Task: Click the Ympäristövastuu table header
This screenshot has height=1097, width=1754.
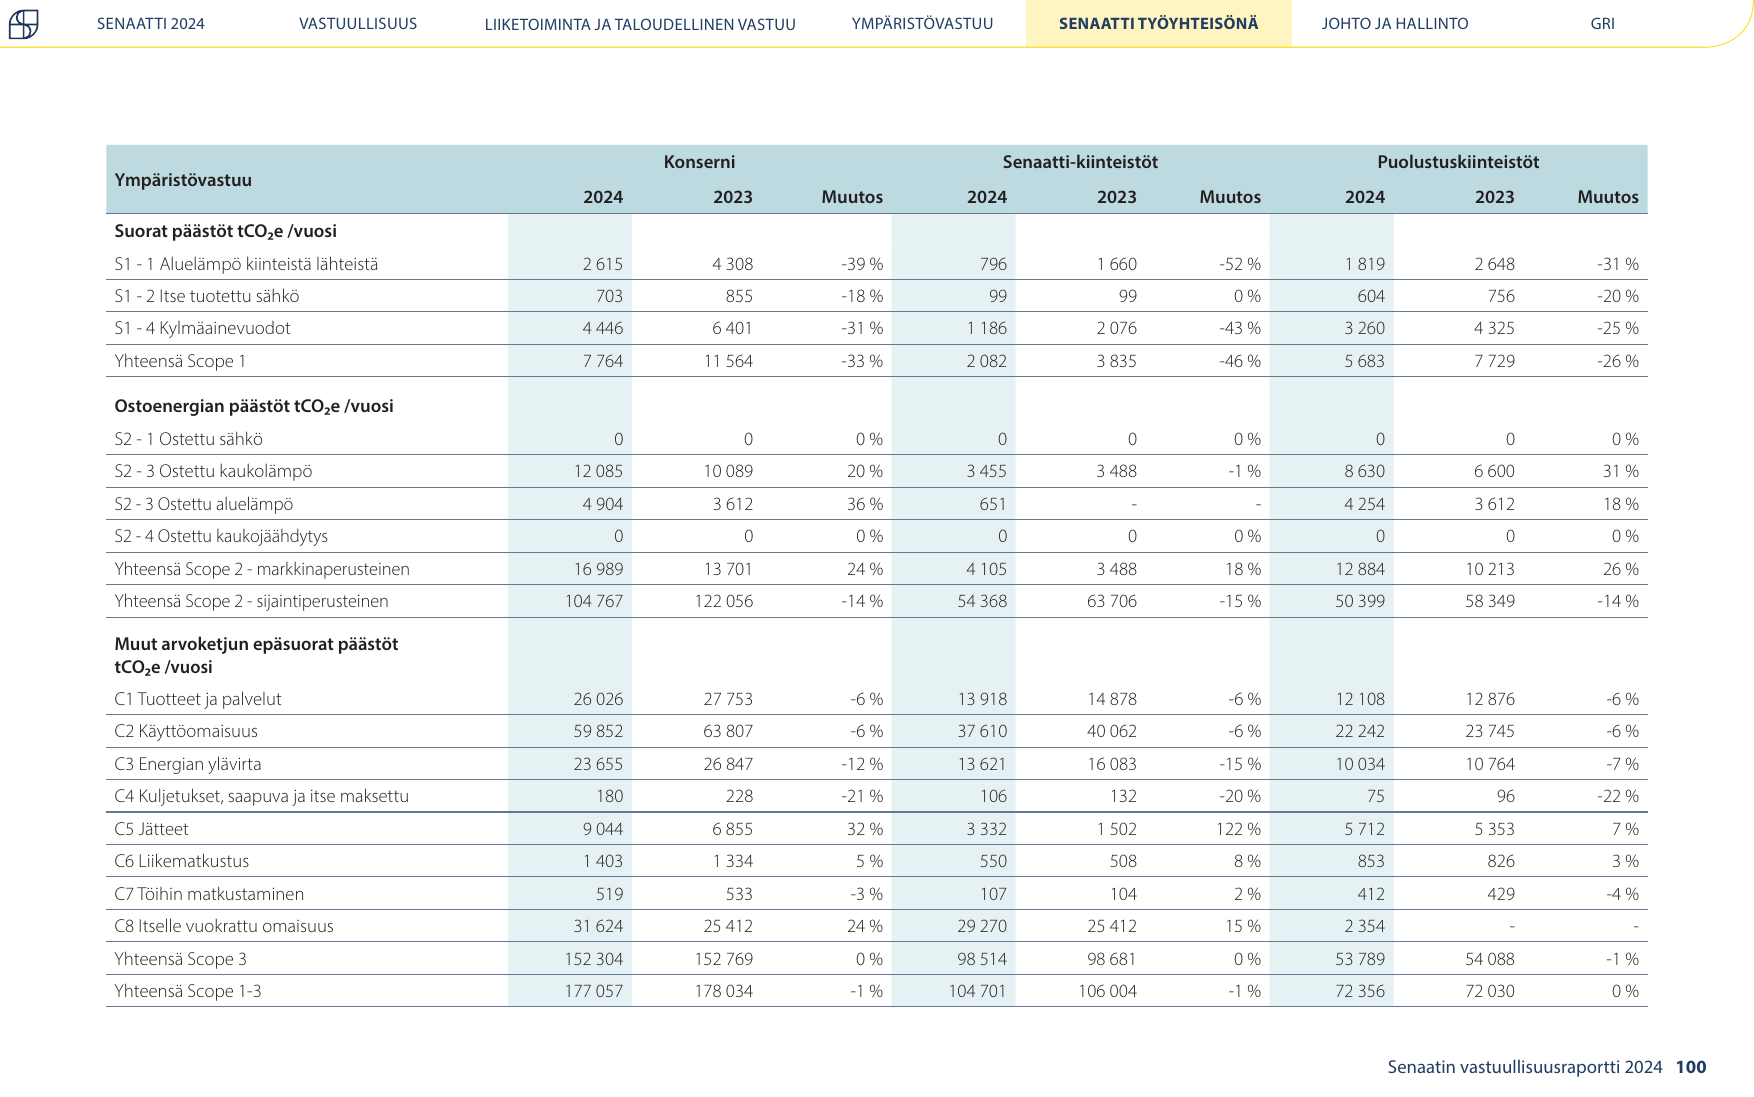Action: pos(183,180)
